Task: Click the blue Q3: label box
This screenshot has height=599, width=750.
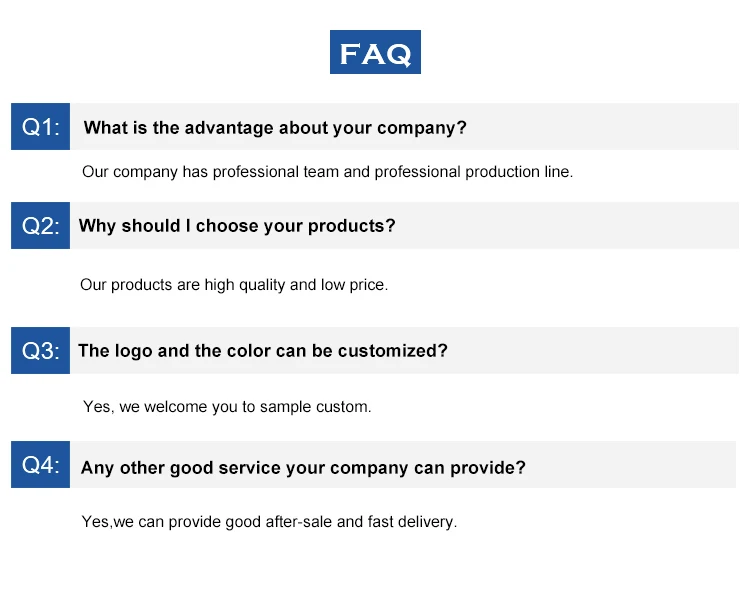Action: 41,351
